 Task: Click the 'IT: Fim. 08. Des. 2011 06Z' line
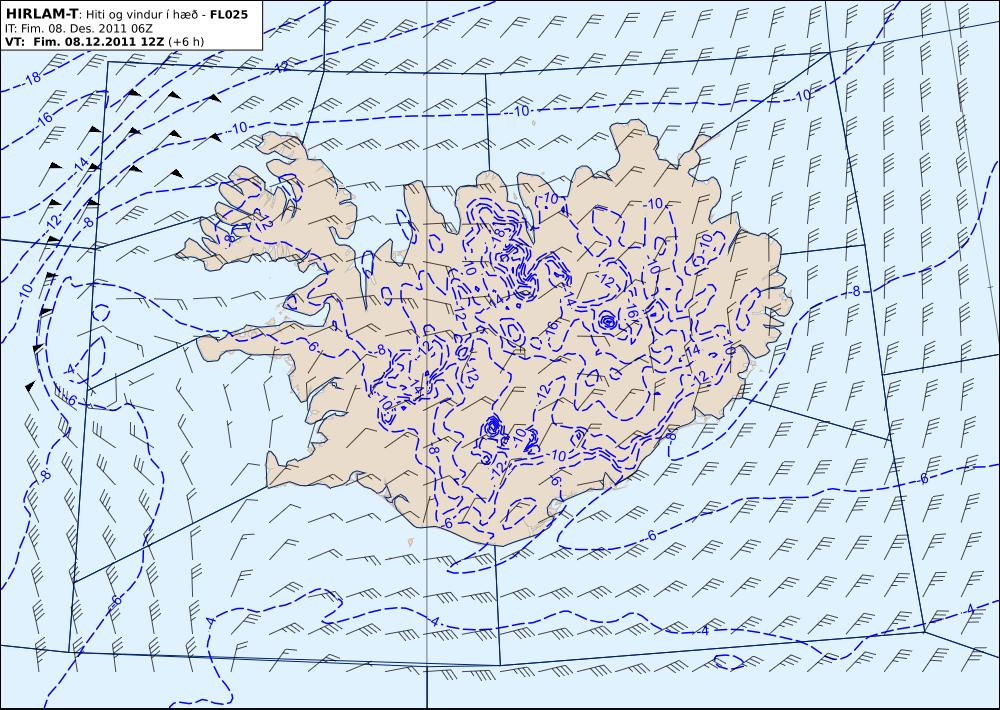pos(78,29)
